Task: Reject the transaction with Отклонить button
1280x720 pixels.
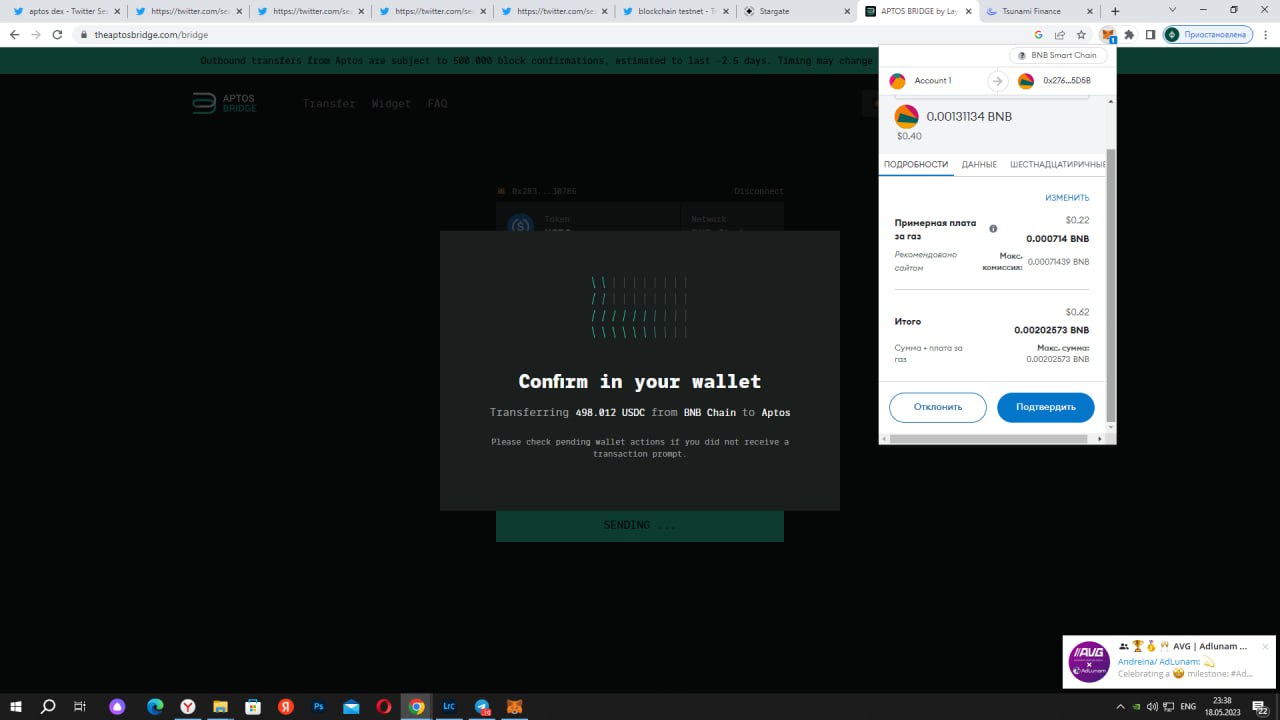Action: point(938,407)
